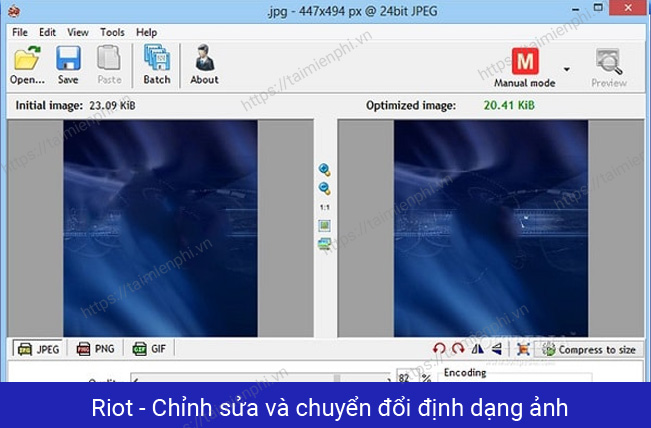The image size is (651, 428).
Task: Open the Tools menu
Action: tap(112, 32)
